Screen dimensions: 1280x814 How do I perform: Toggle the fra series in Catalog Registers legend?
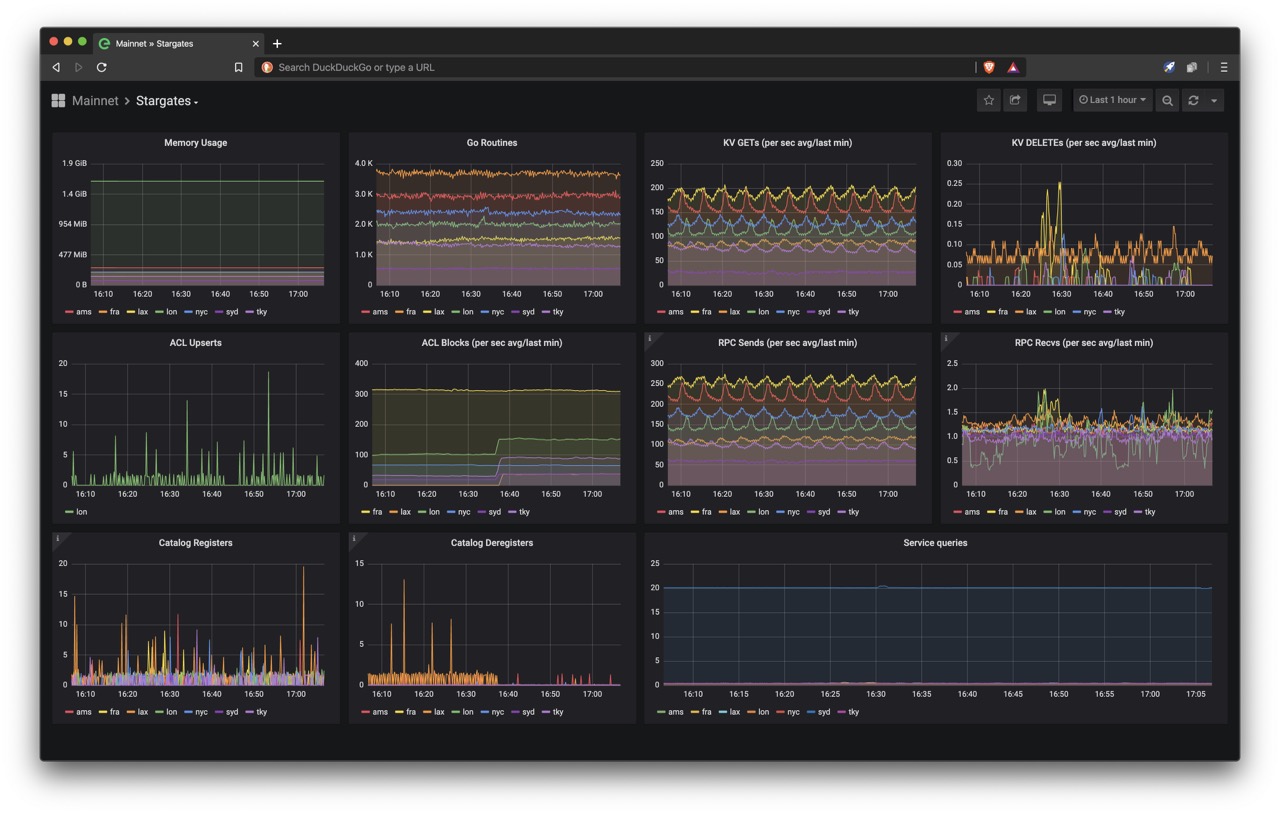pyautogui.click(x=114, y=712)
